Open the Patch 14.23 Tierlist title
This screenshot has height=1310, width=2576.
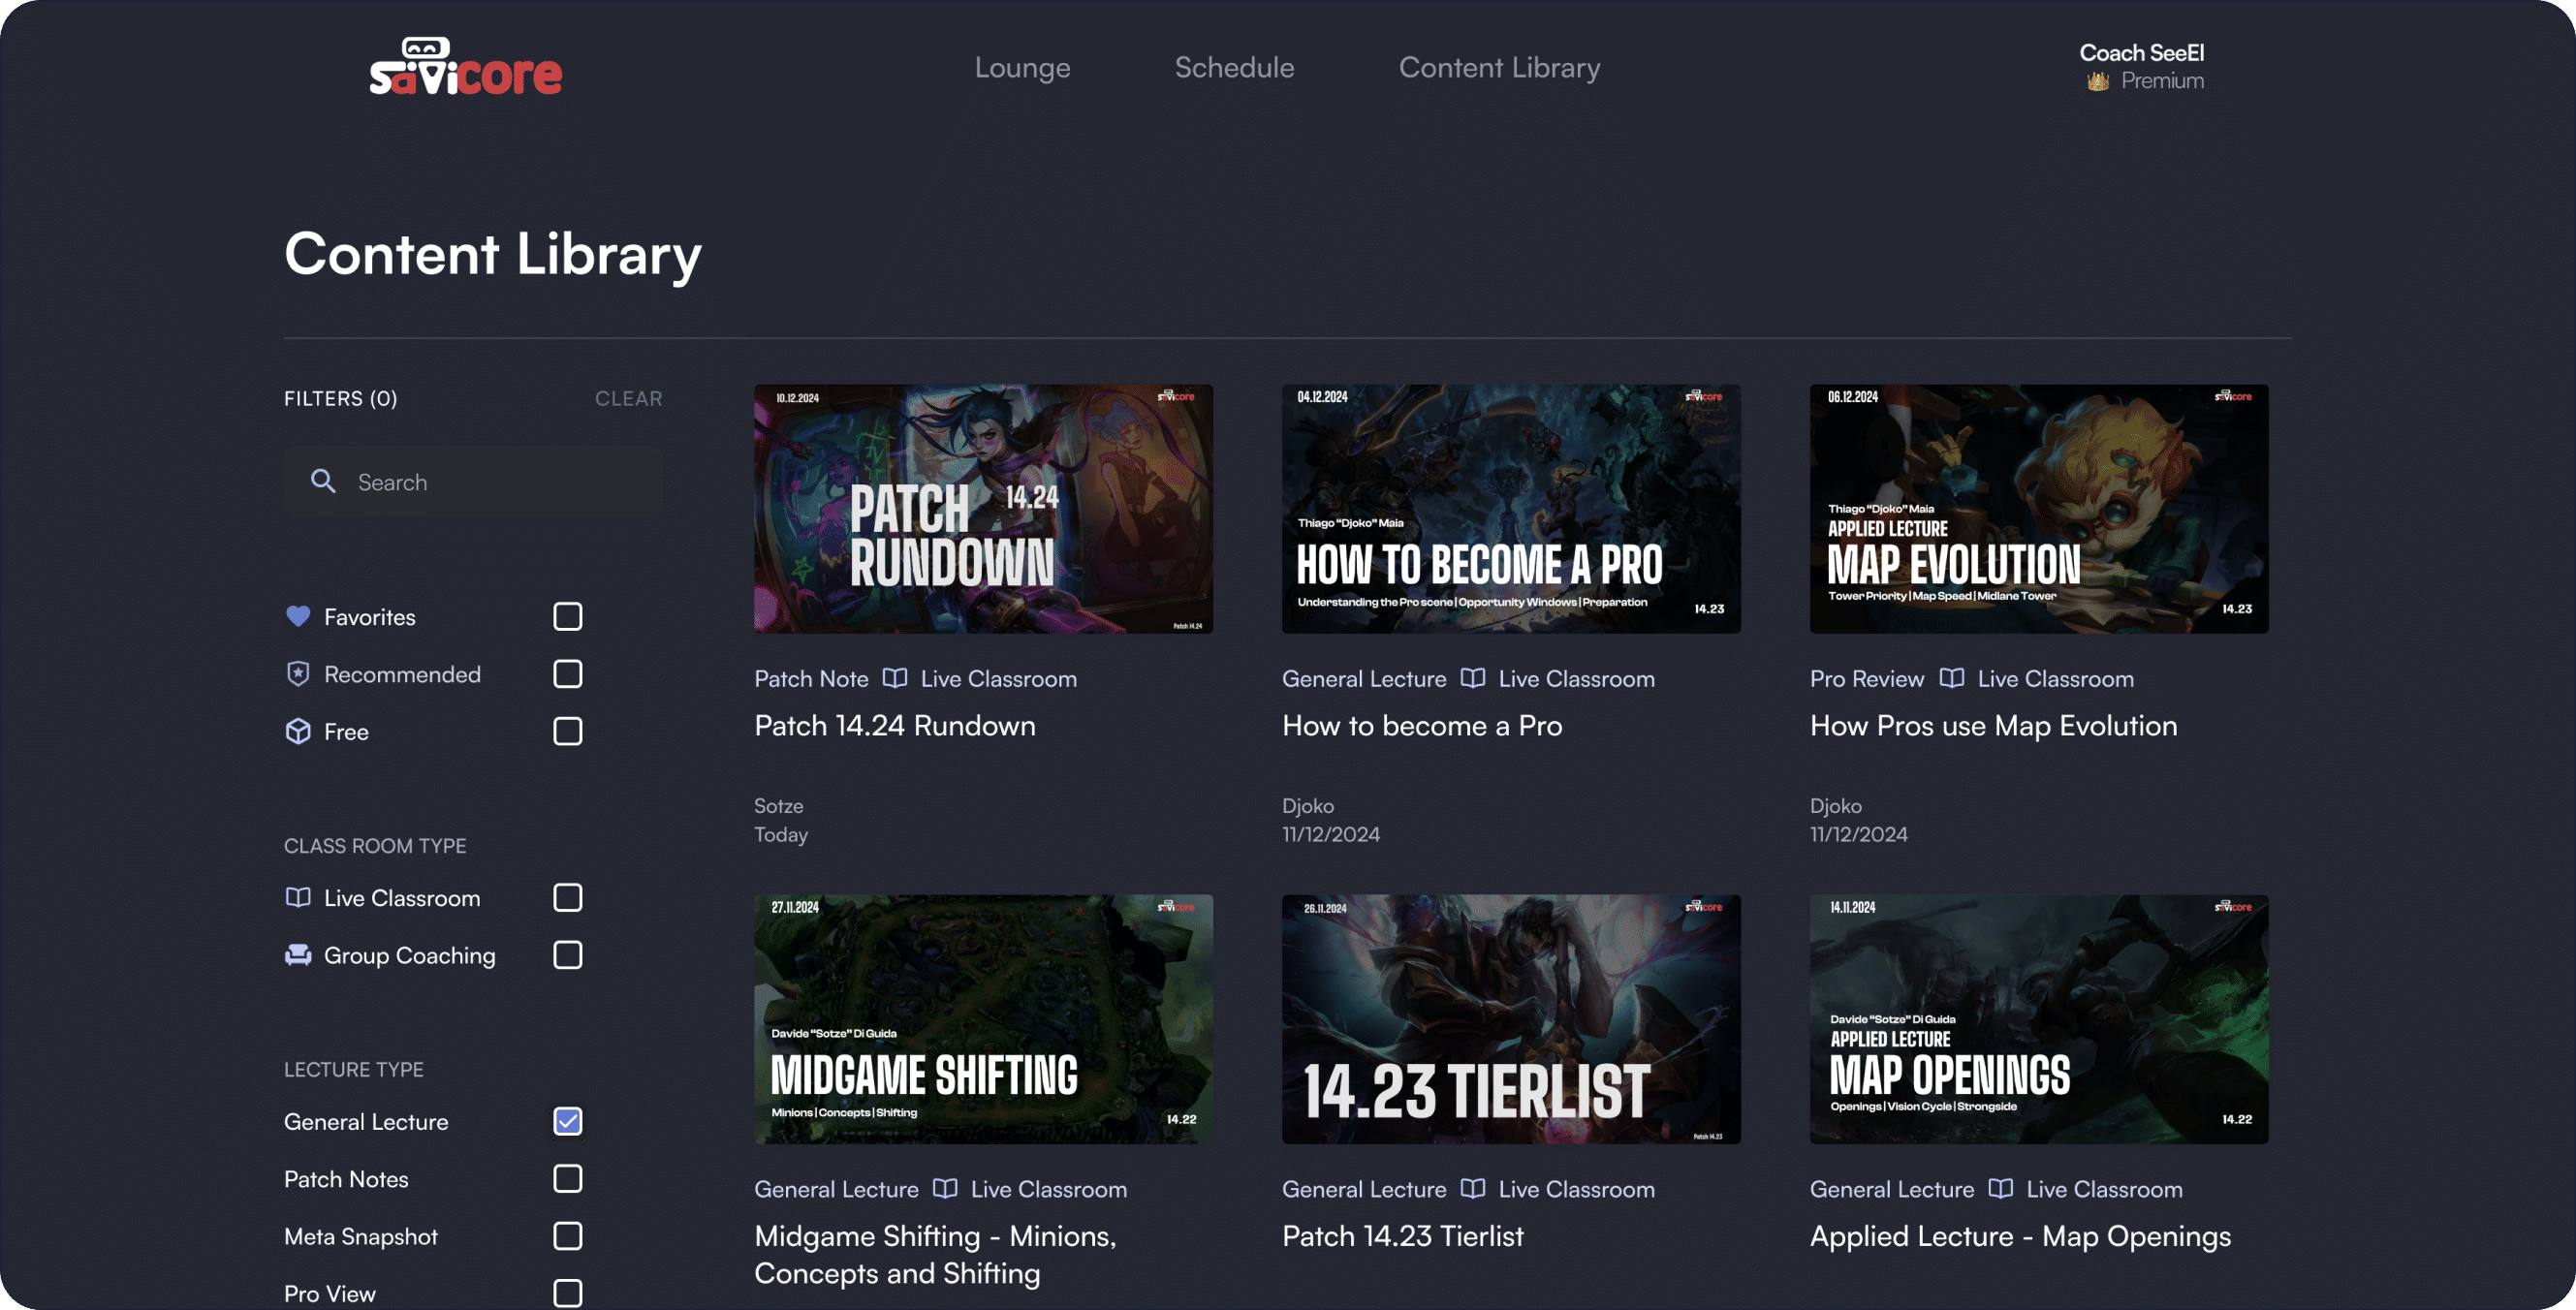point(1402,1235)
